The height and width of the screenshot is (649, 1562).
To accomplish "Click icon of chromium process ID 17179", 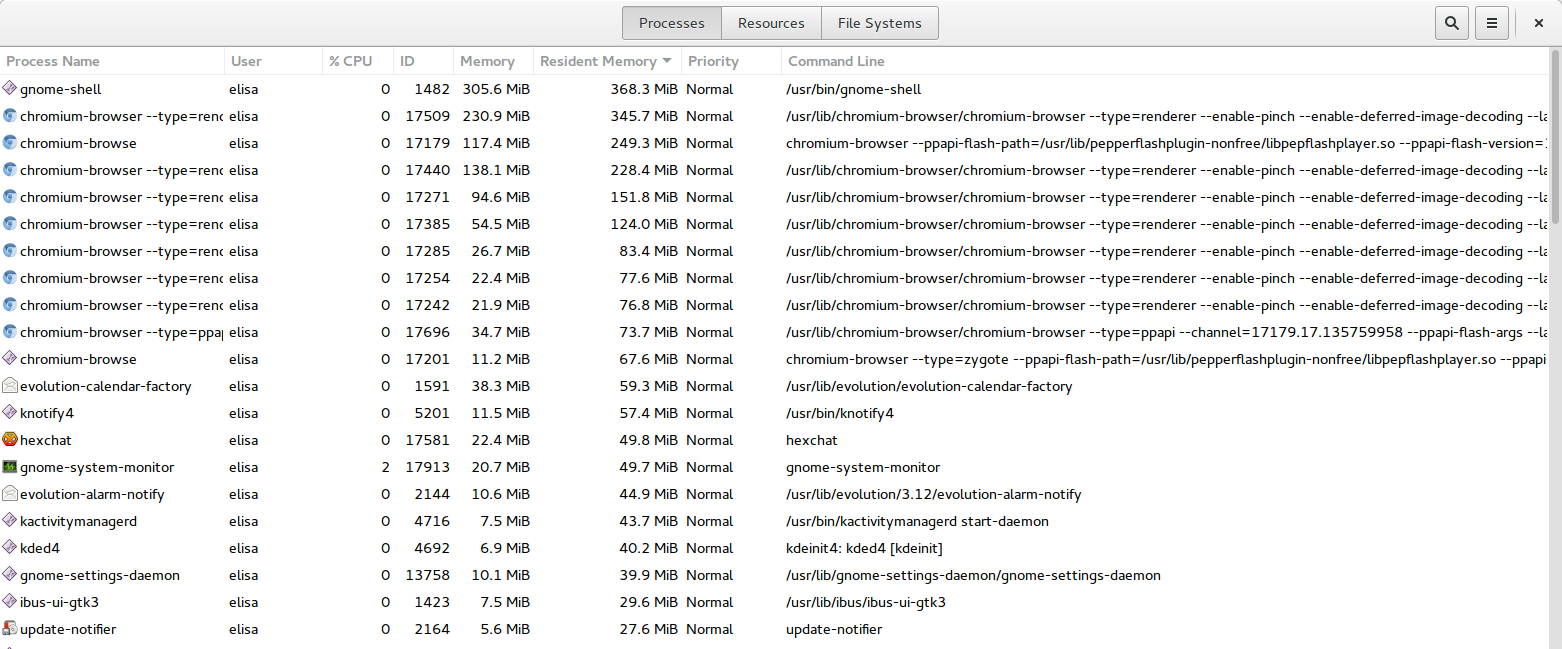I will point(10,143).
